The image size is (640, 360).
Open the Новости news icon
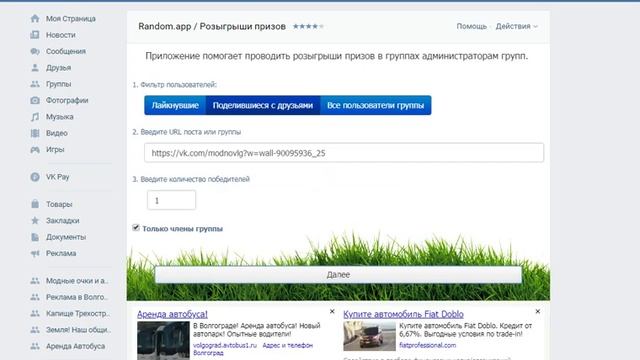click(35, 35)
